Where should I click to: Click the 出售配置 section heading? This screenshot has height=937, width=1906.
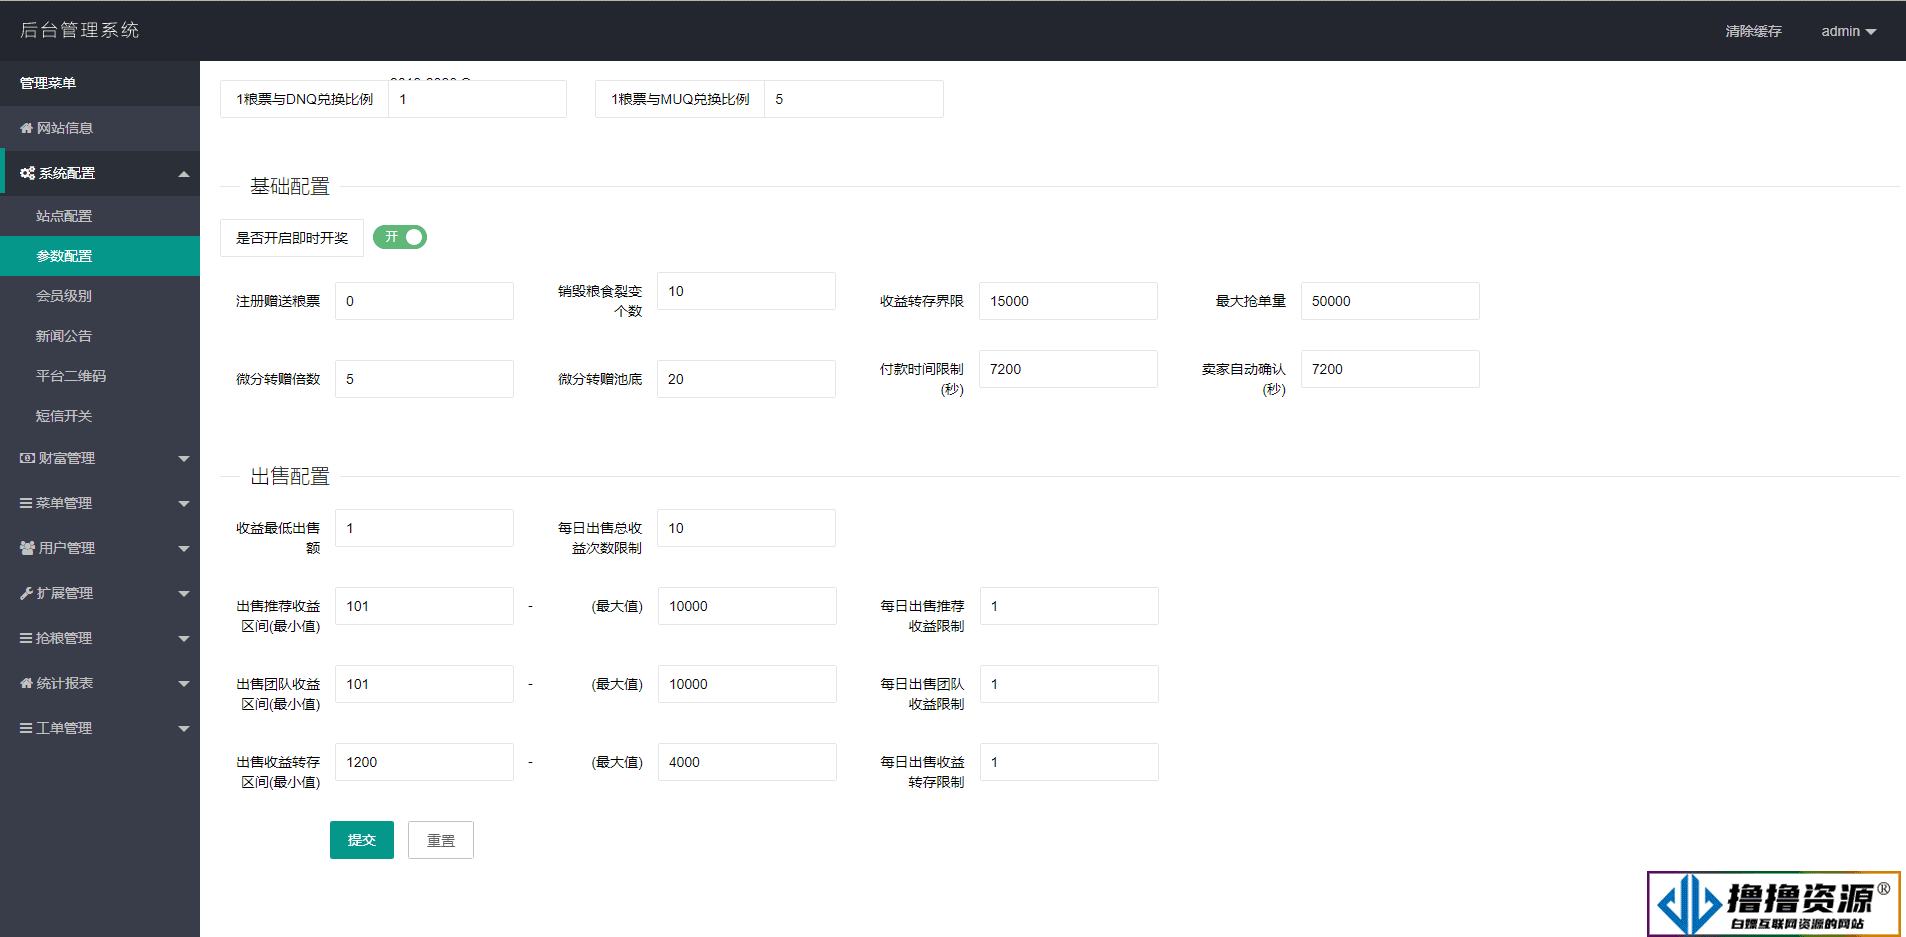coord(290,476)
